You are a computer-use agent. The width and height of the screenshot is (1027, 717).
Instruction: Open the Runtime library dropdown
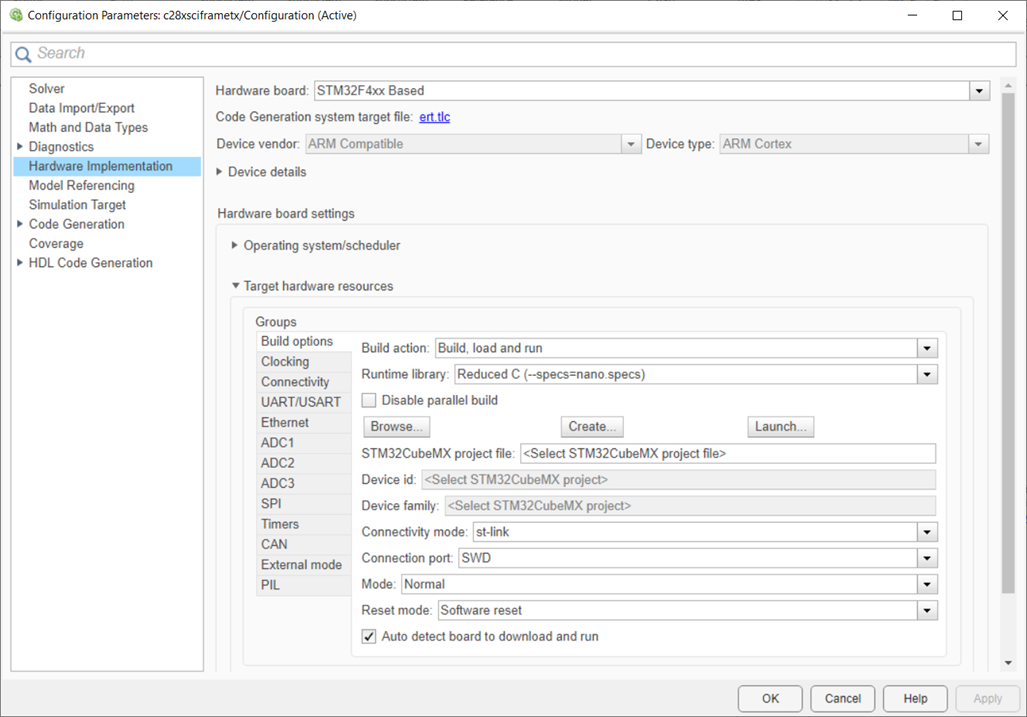(x=927, y=375)
